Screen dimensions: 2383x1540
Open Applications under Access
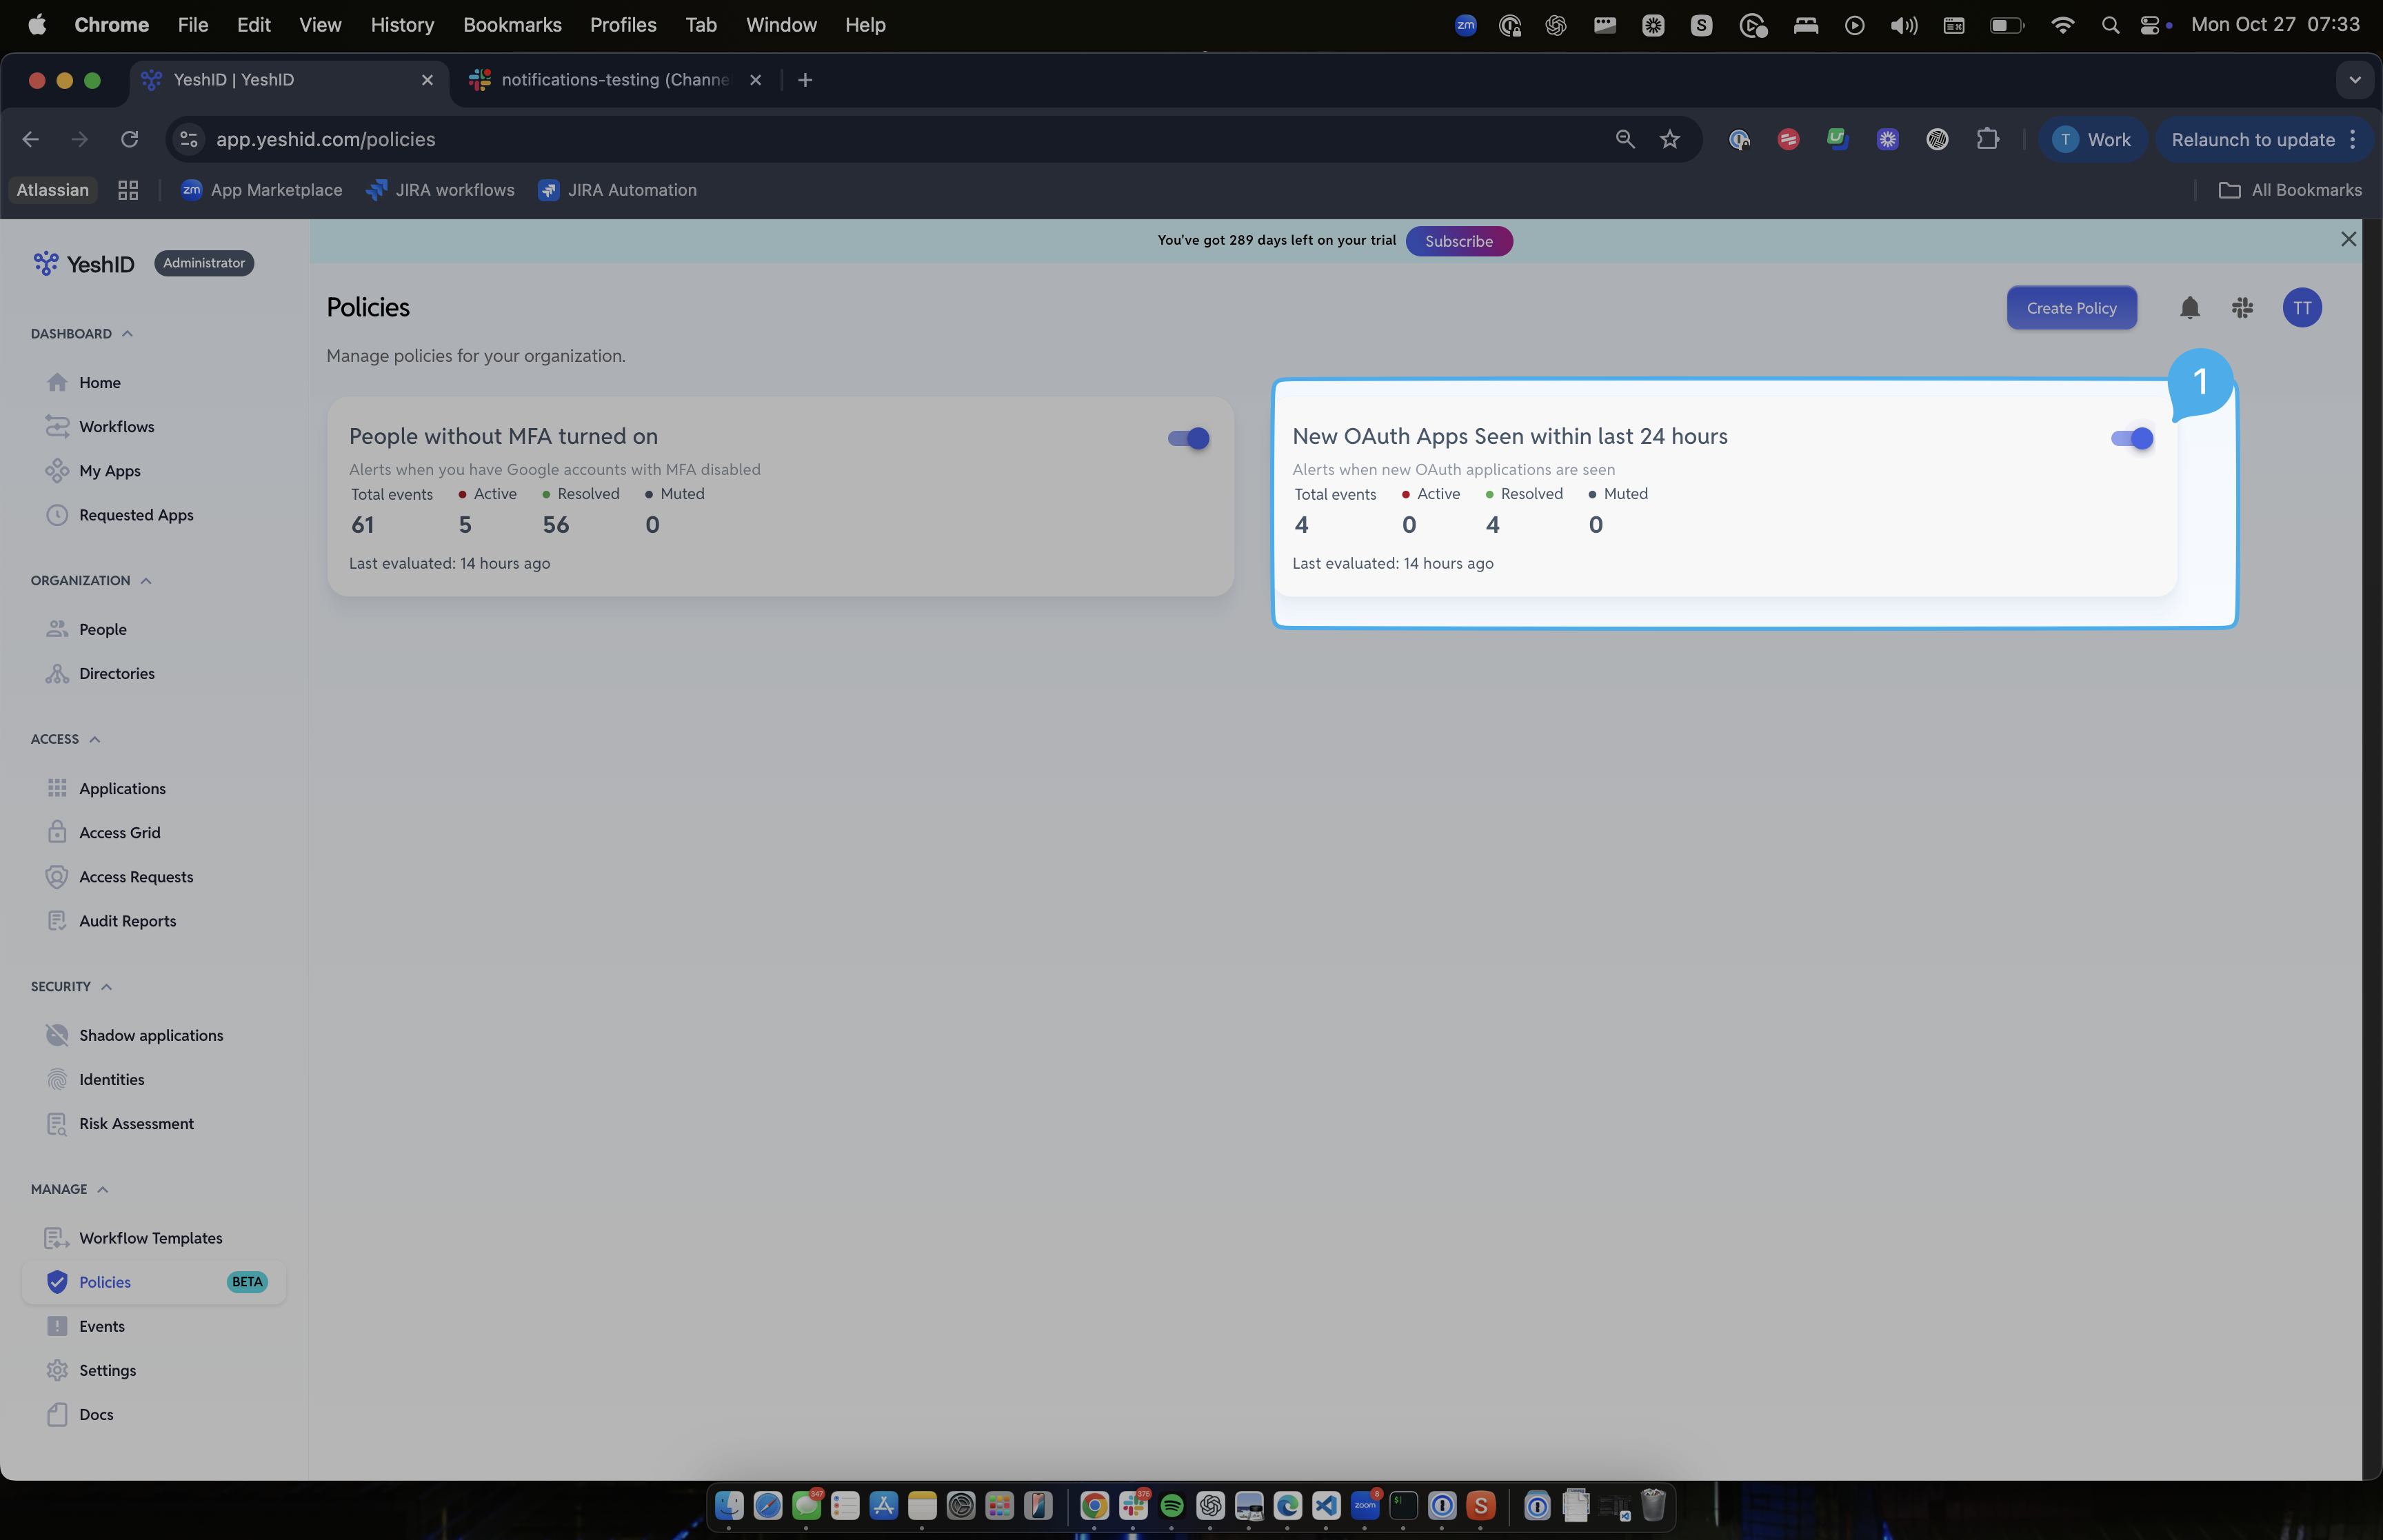pos(122,789)
